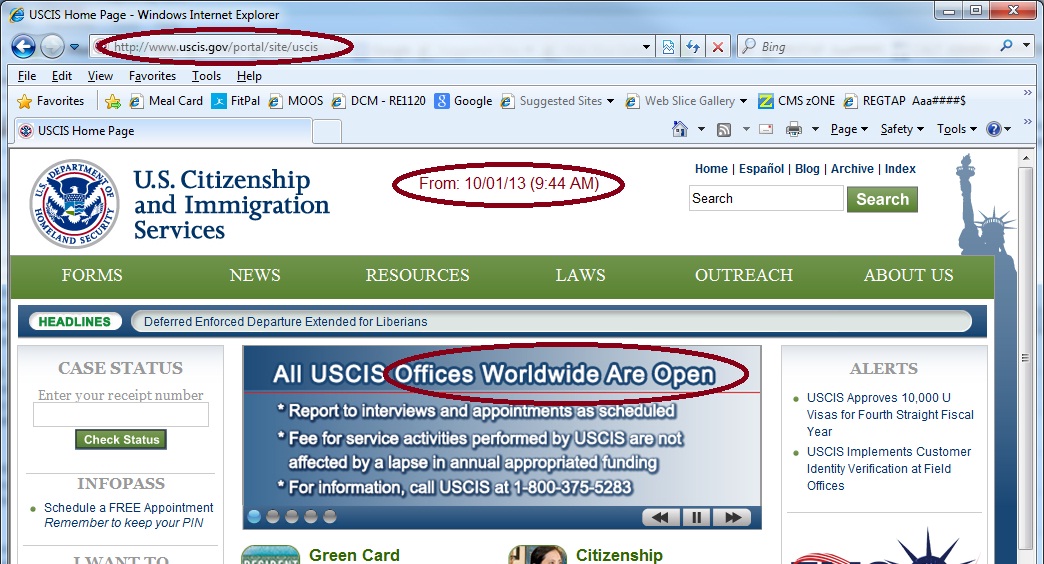Open the Favorites star button
This screenshot has height=564, width=1044.
pos(51,101)
